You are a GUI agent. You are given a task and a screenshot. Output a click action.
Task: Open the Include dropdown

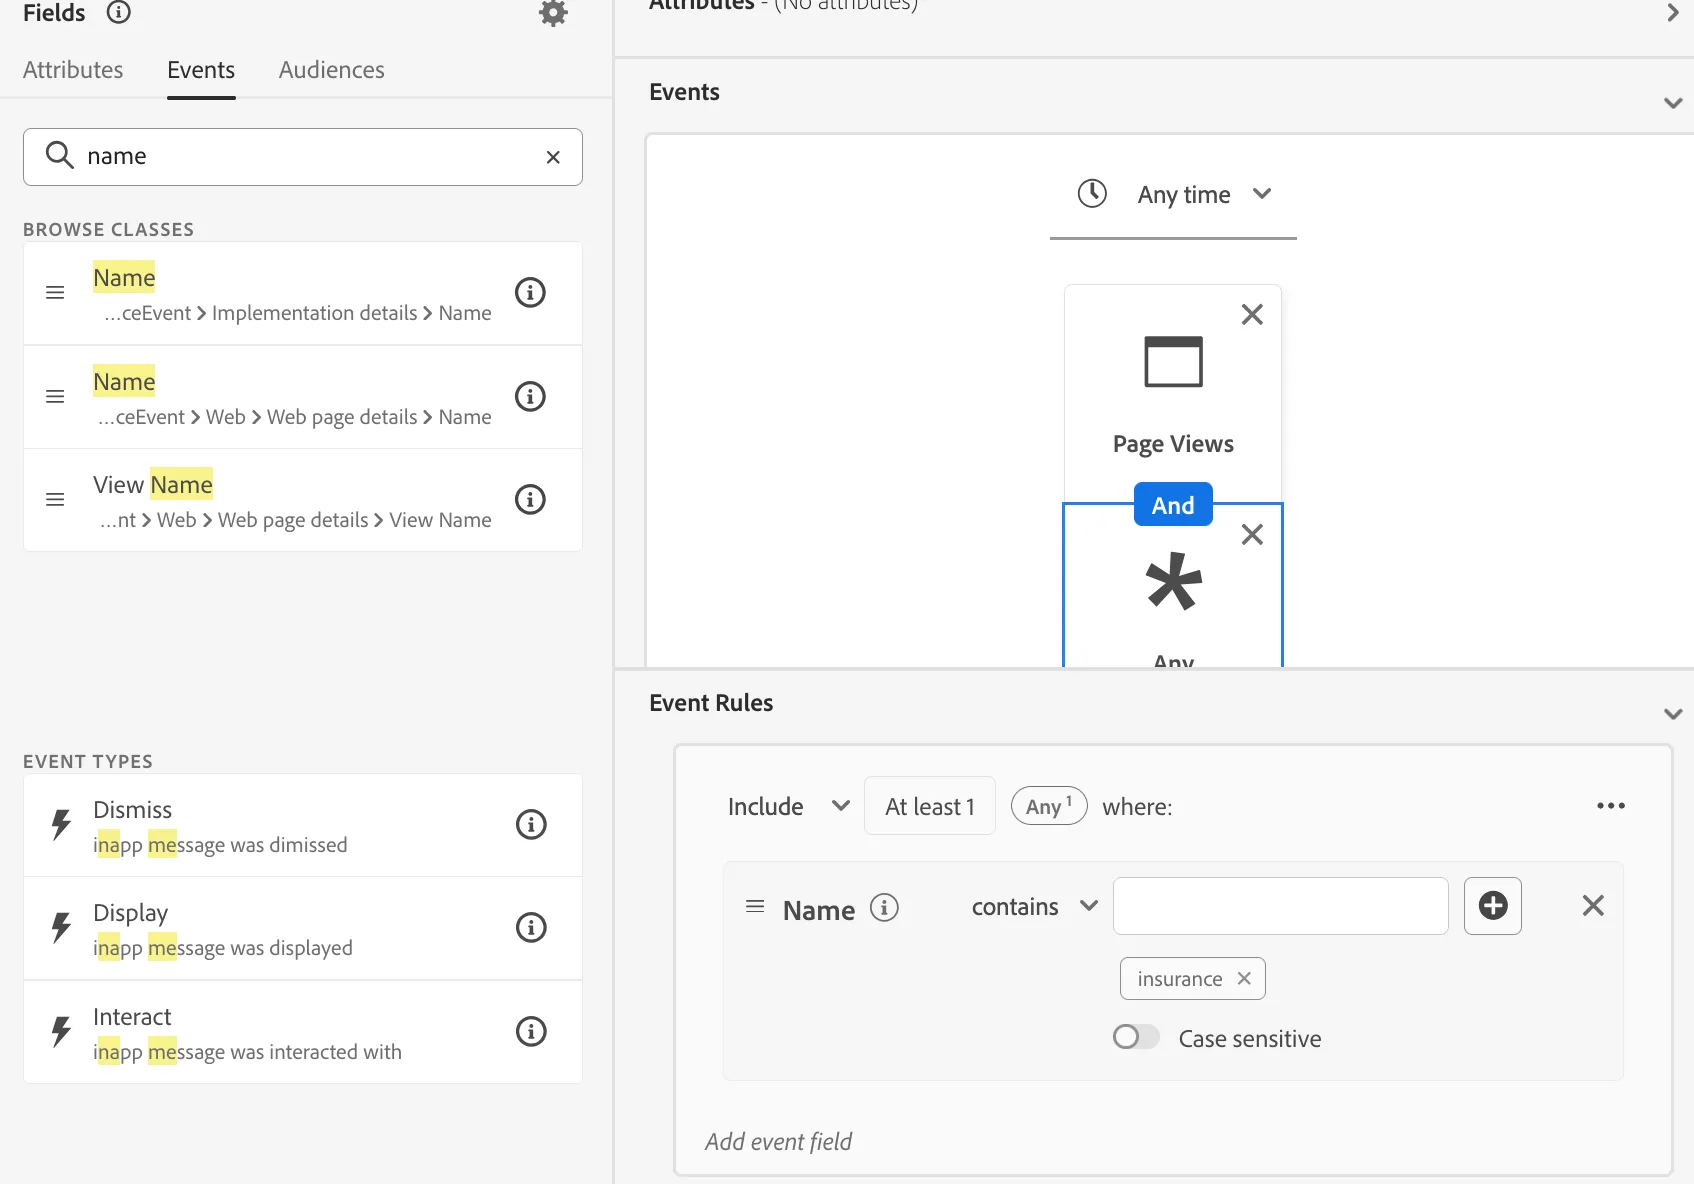click(788, 806)
